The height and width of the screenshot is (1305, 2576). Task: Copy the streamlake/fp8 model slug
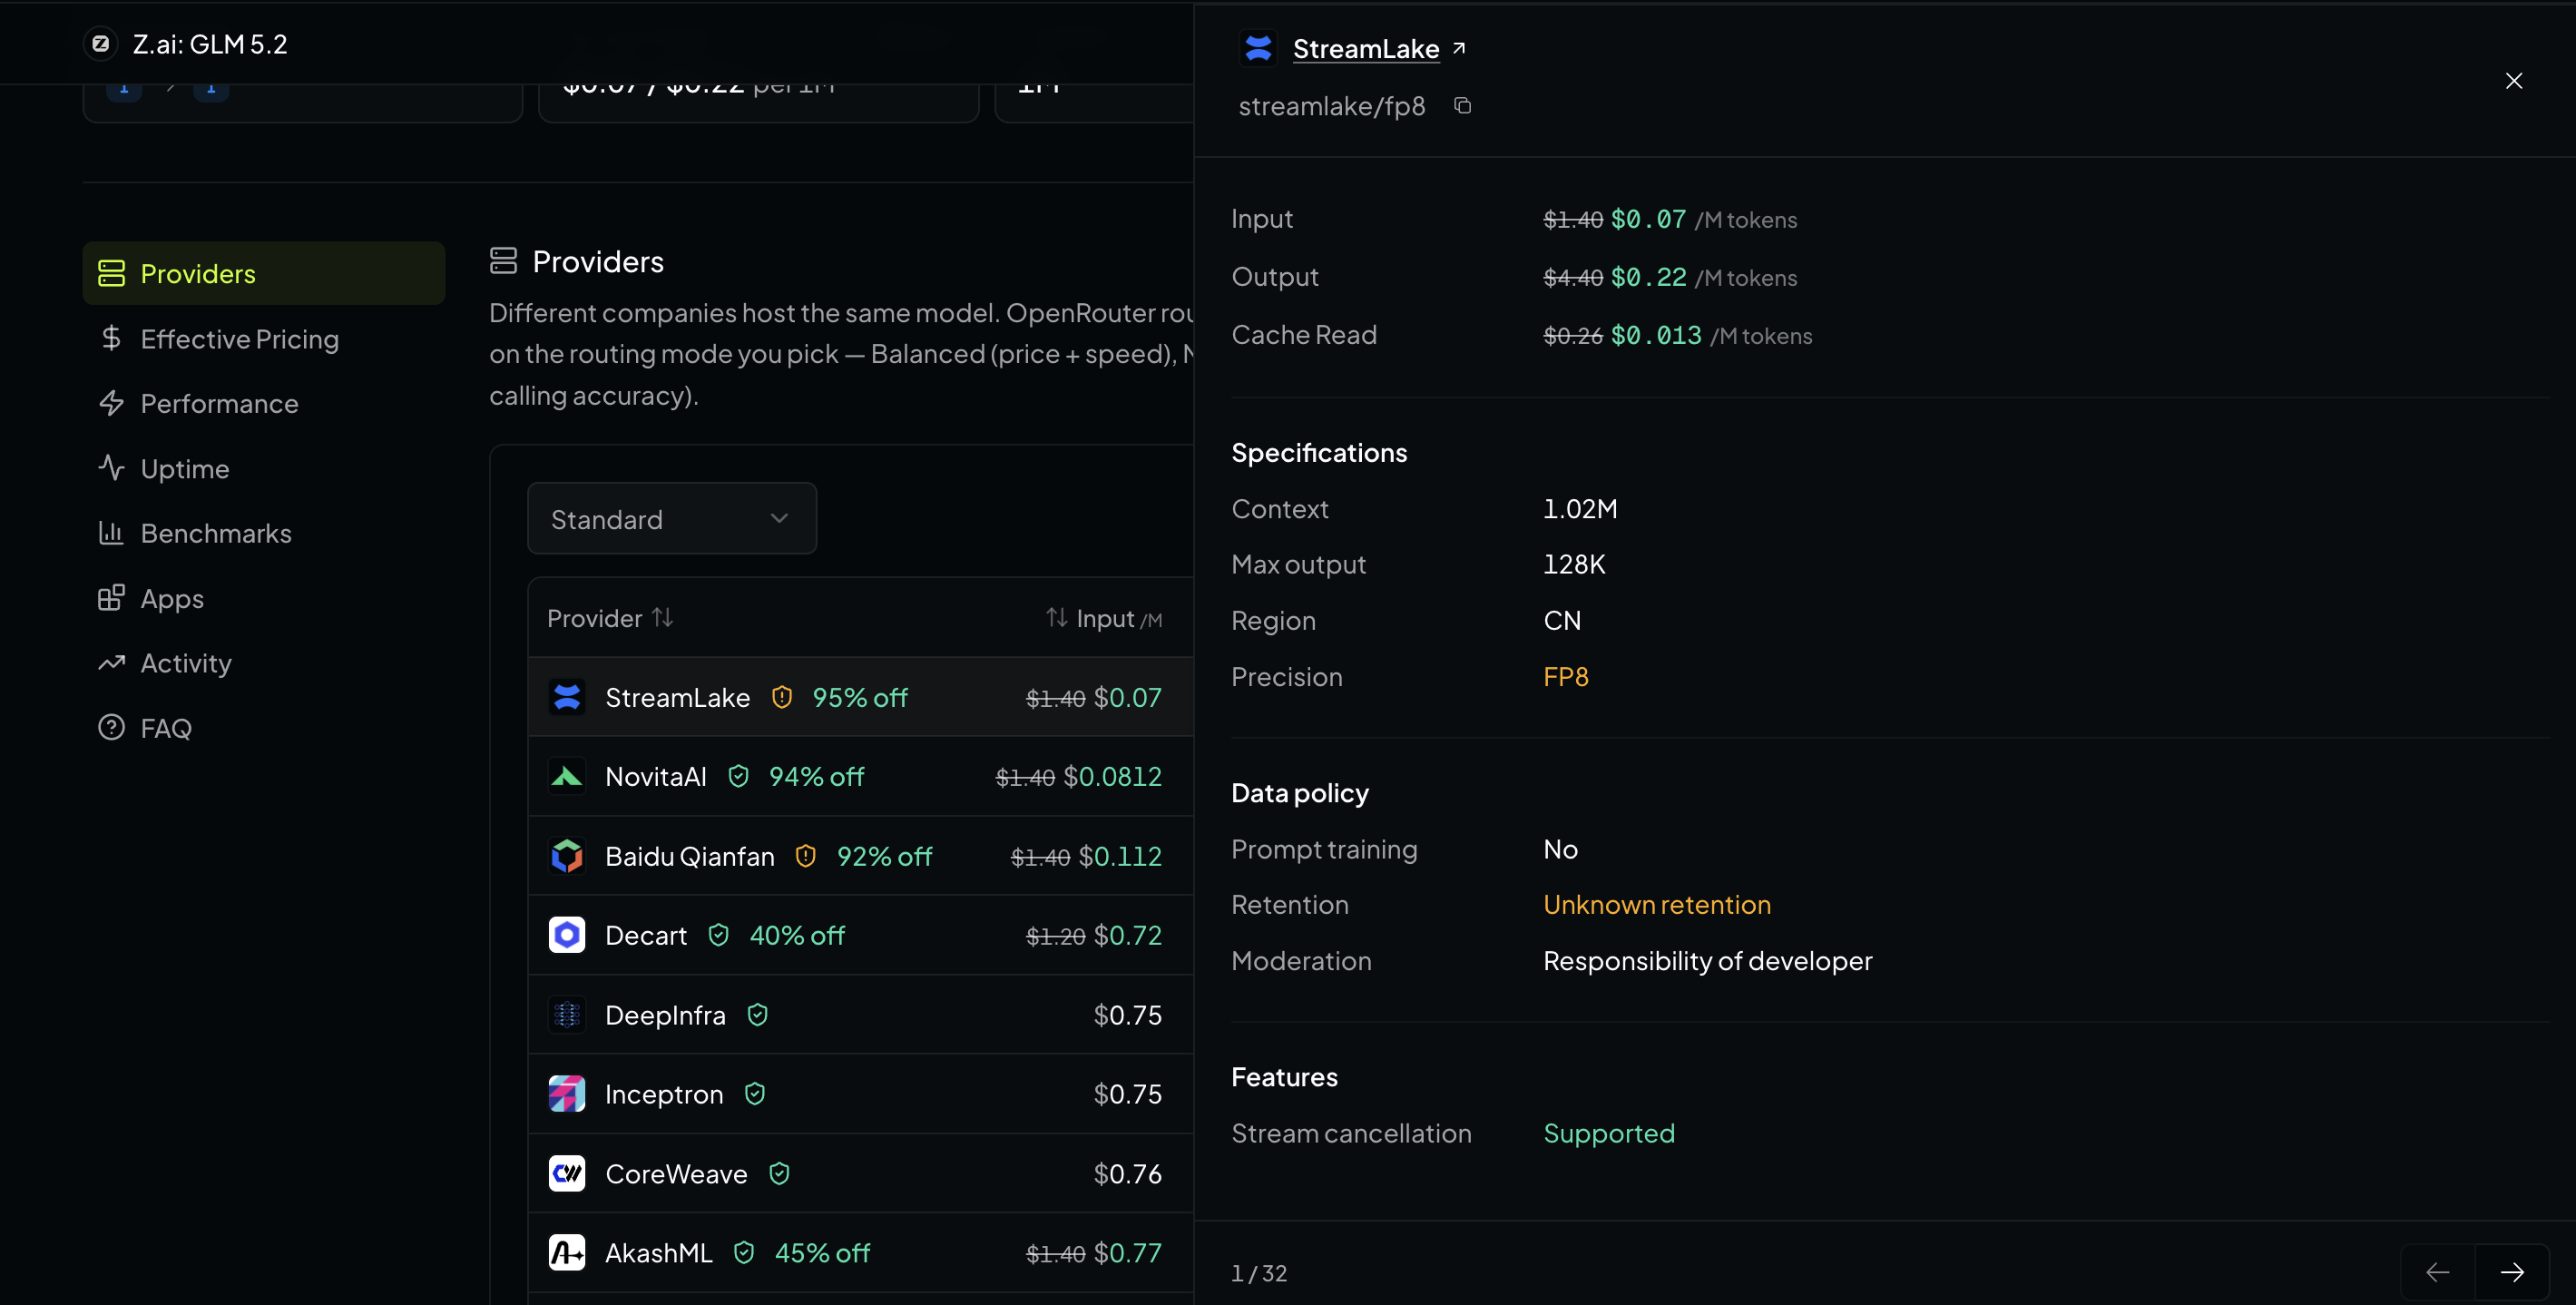[1462, 106]
